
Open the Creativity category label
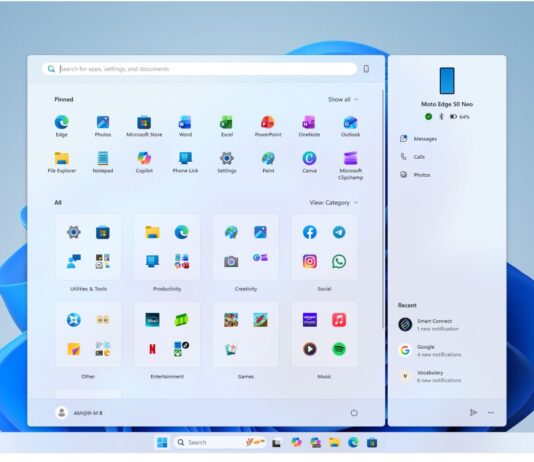tap(246, 289)
